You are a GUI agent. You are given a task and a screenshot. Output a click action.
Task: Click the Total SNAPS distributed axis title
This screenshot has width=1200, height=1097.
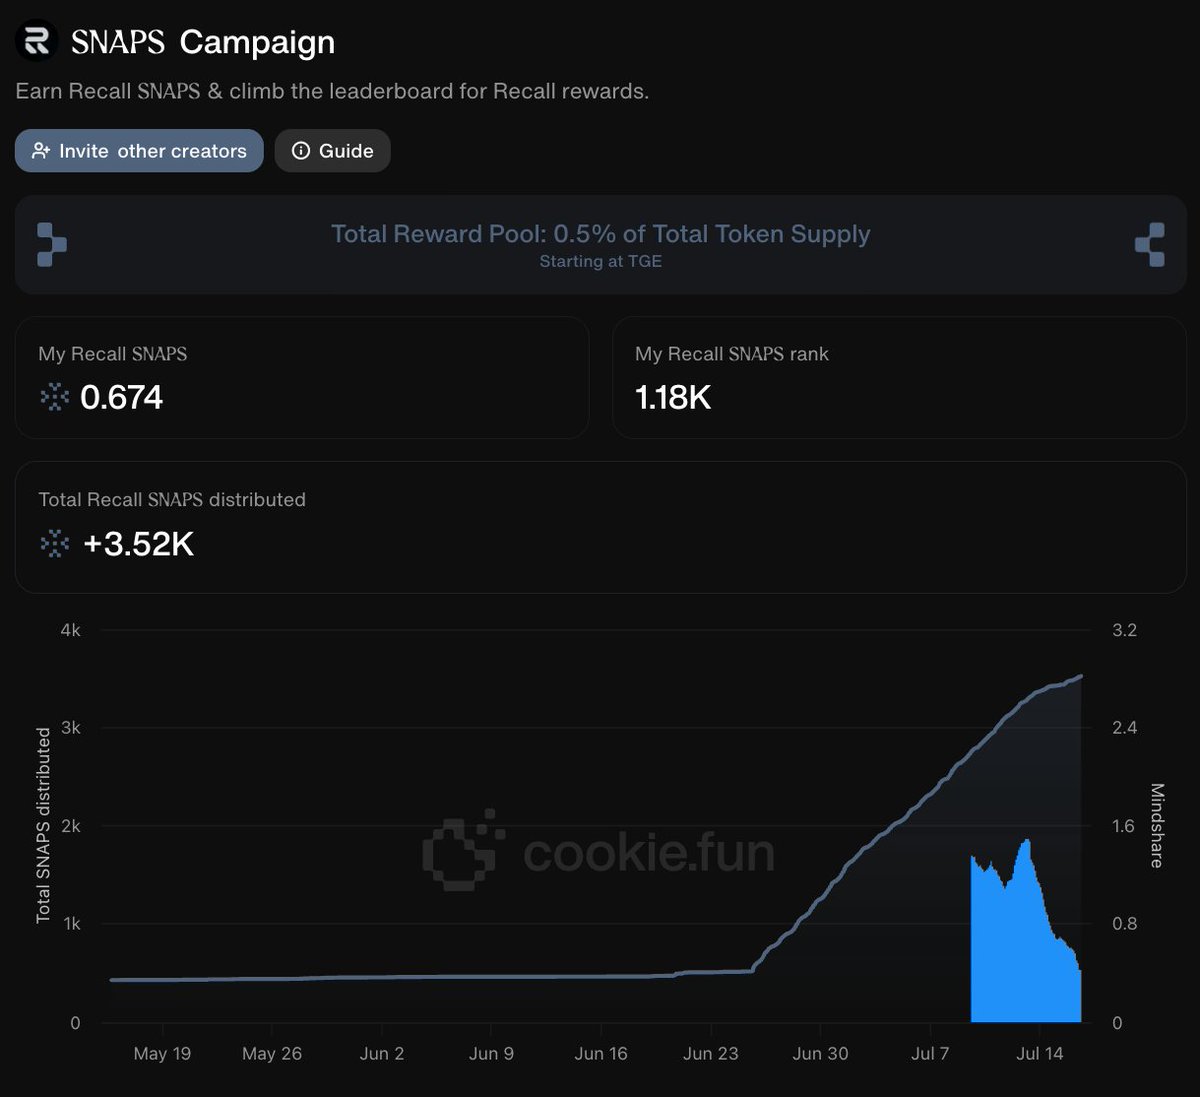tap(43, 825)
